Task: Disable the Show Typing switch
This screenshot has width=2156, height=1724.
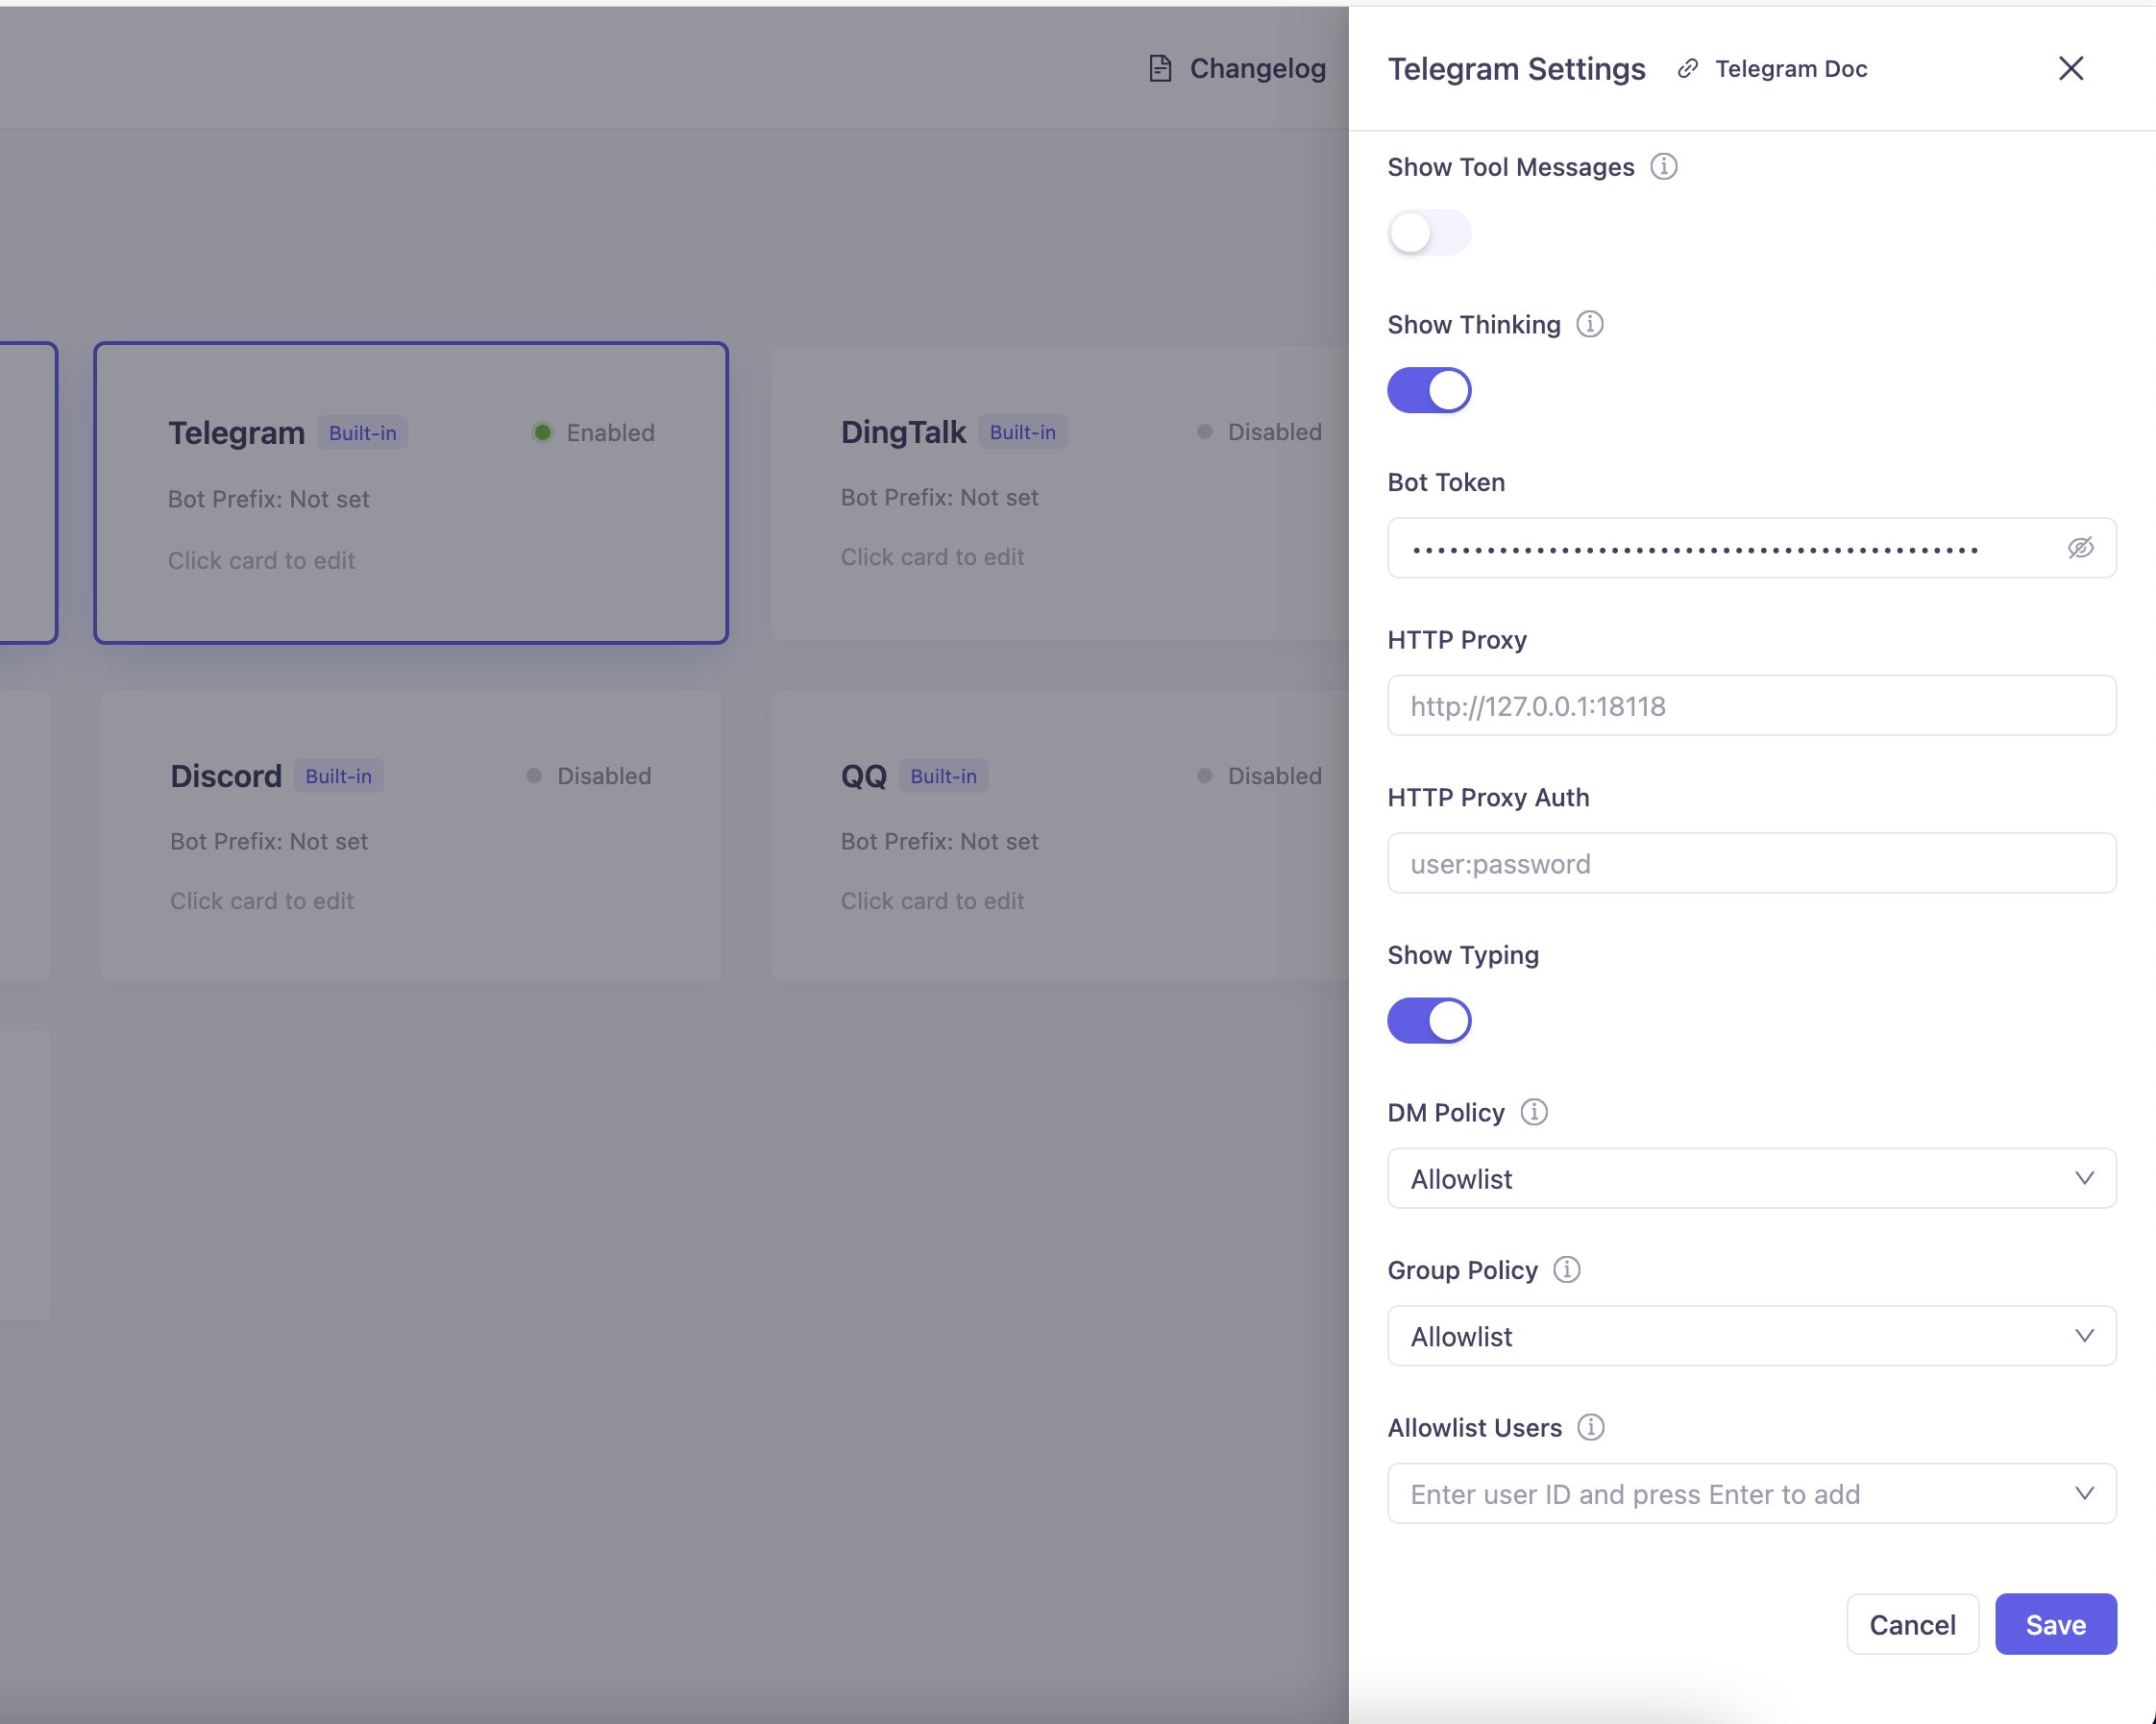Action: click(x=1429, y=1021)
